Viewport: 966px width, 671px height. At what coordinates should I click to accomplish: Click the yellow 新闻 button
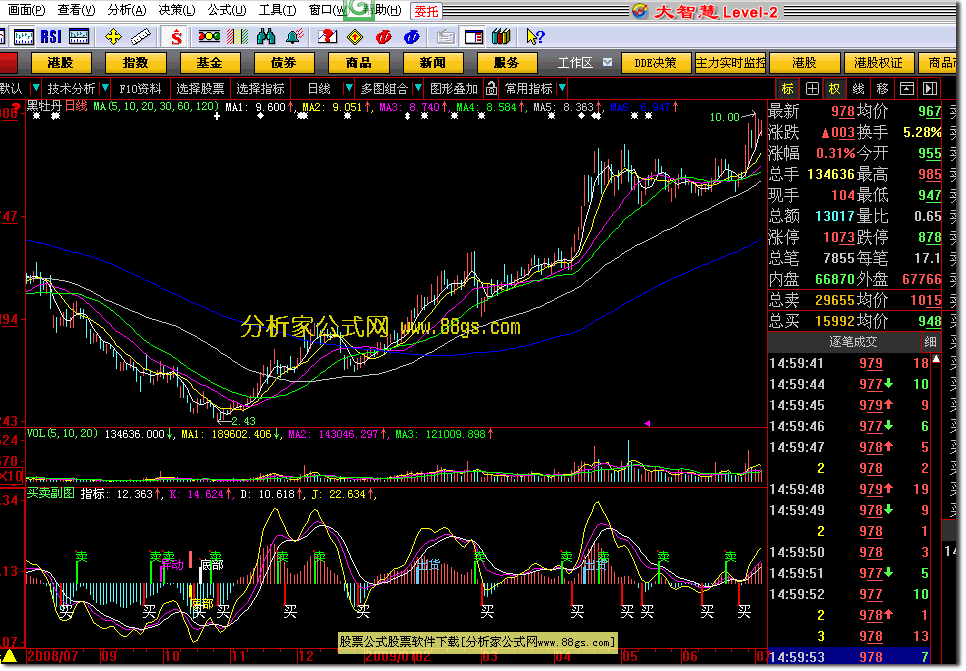point(432,62)
